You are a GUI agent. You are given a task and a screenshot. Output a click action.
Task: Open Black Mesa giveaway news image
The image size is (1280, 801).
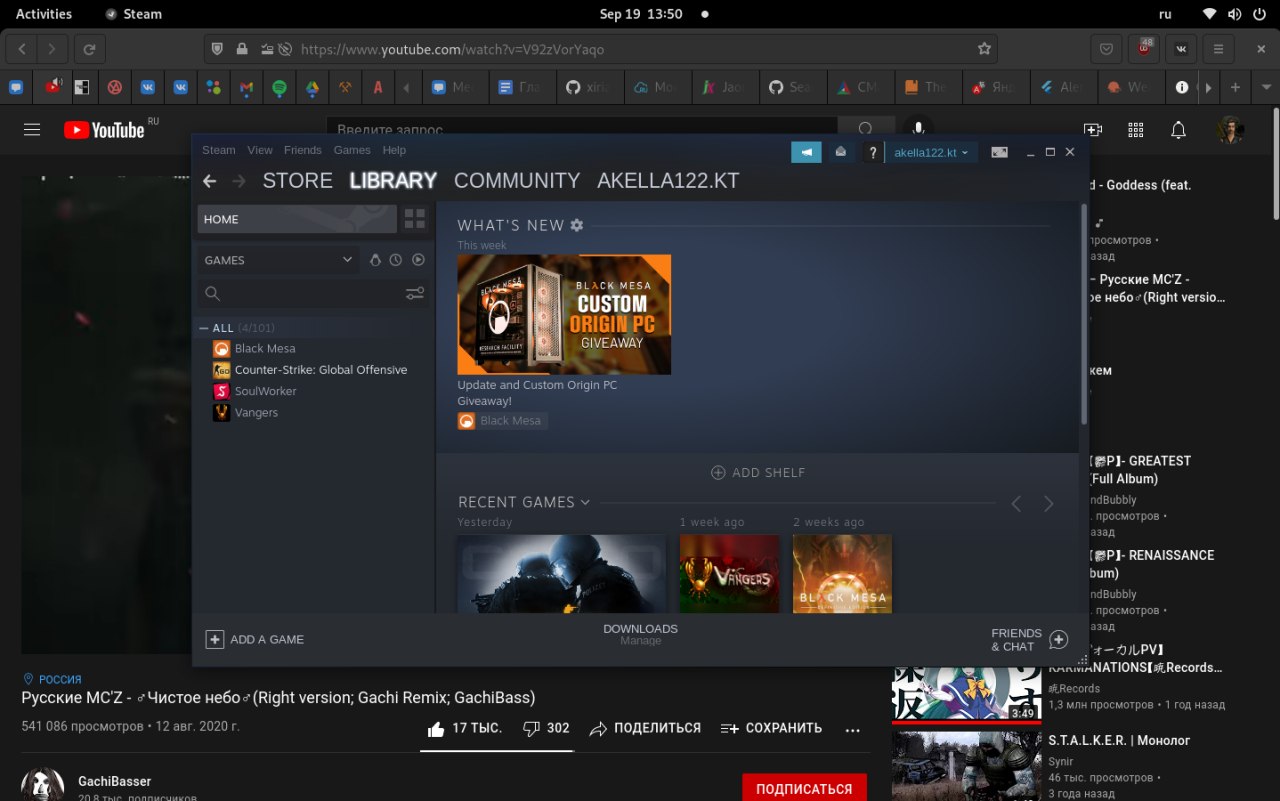564,314
